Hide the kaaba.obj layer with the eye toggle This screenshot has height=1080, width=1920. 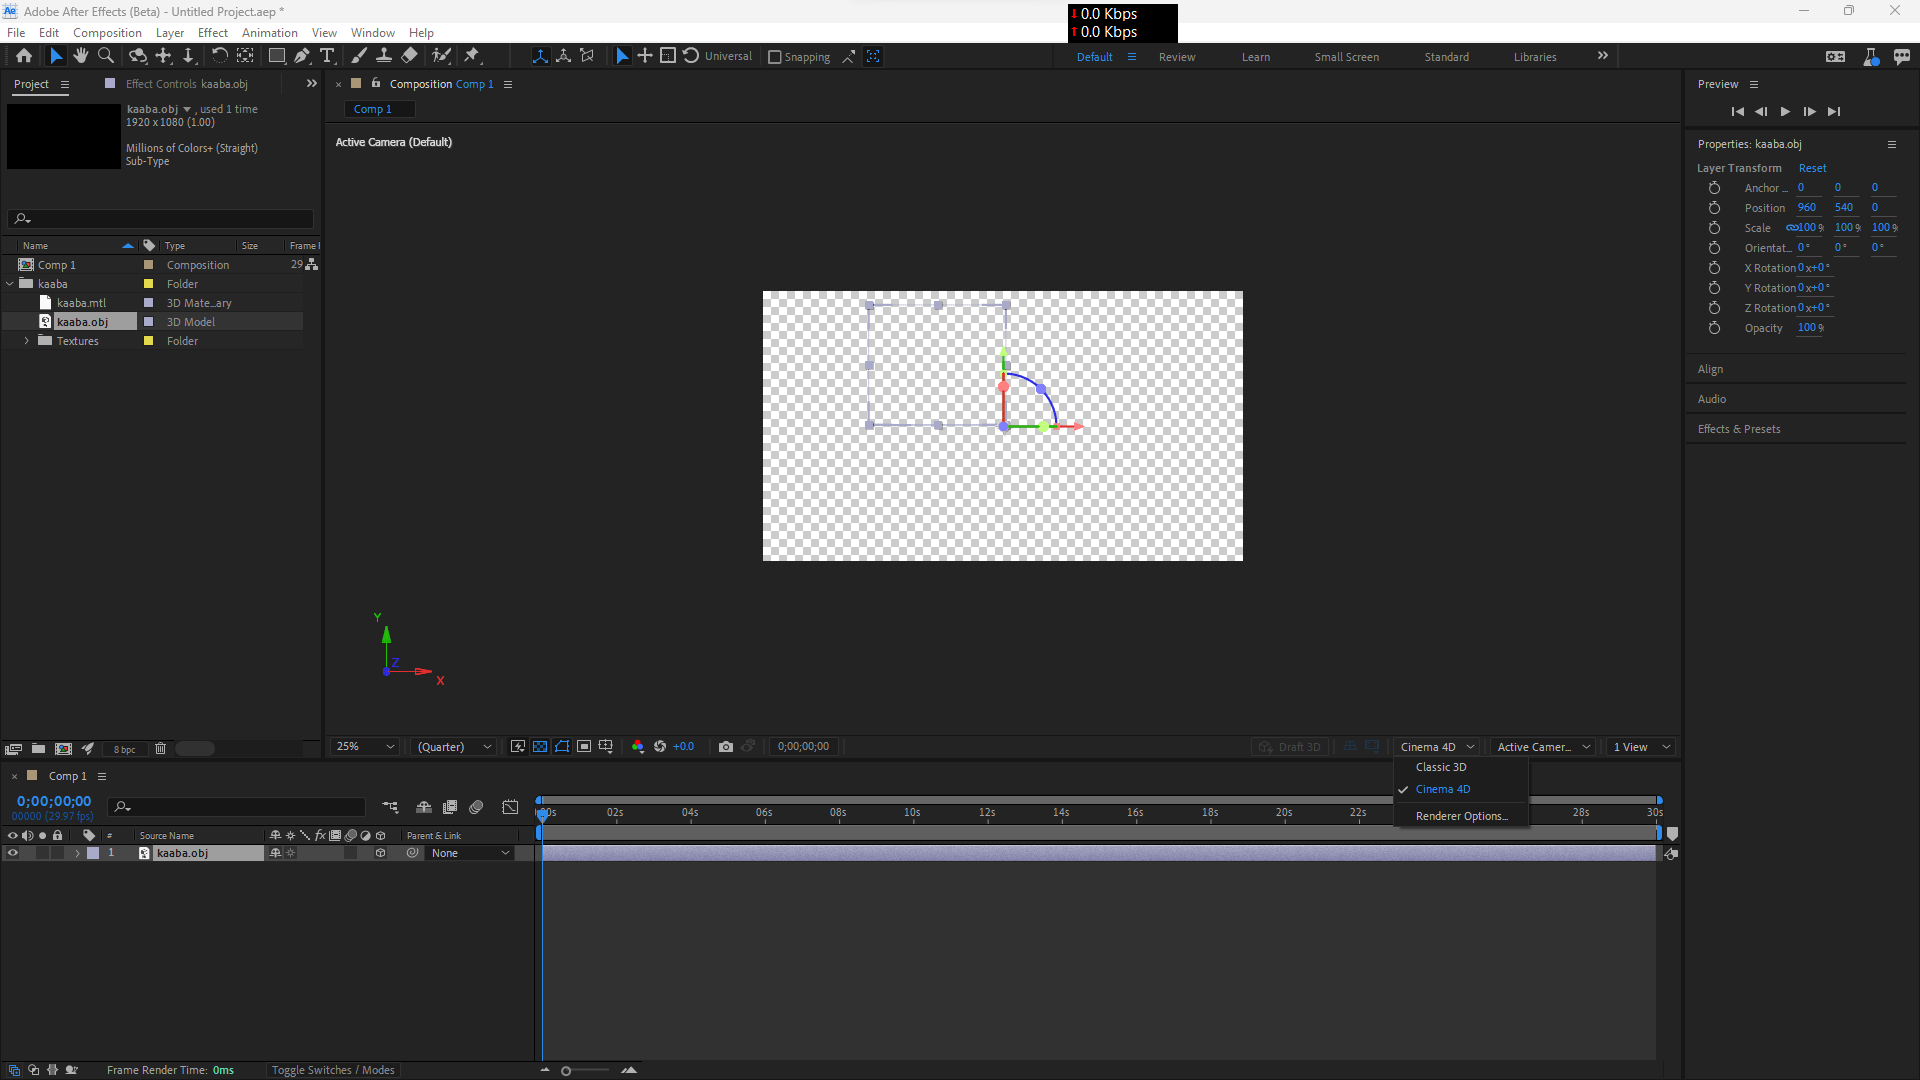pyautogui.click(x=13, y=853)
